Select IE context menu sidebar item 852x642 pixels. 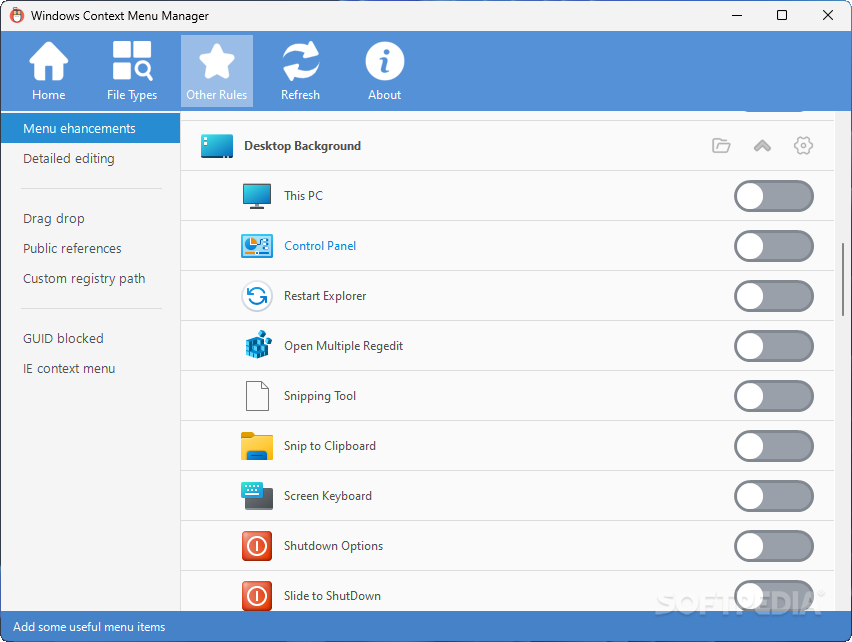click(x=90, y=368)
